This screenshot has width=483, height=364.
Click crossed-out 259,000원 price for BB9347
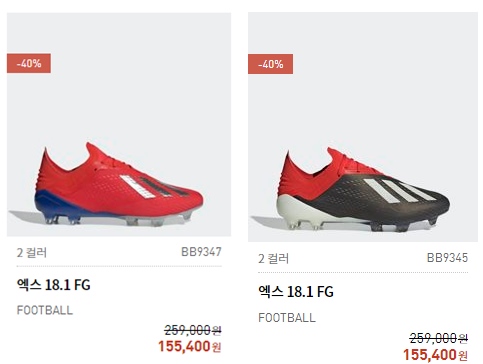(193, 330)
